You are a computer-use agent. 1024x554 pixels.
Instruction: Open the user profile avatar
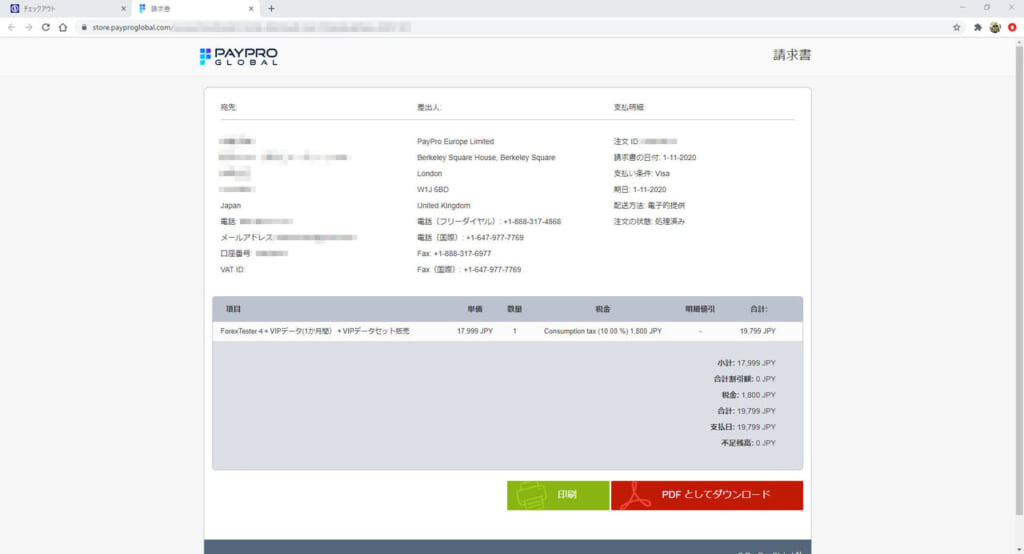[x=995, y=27]
